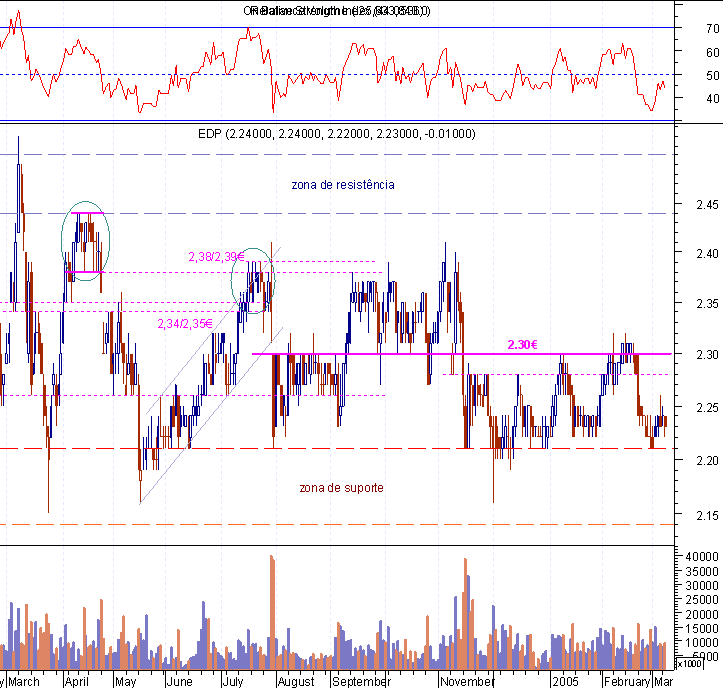The width and height of the screenshot is (723, 688).
Task: Click the 2.45 price scale value
Action: point(707,204)
